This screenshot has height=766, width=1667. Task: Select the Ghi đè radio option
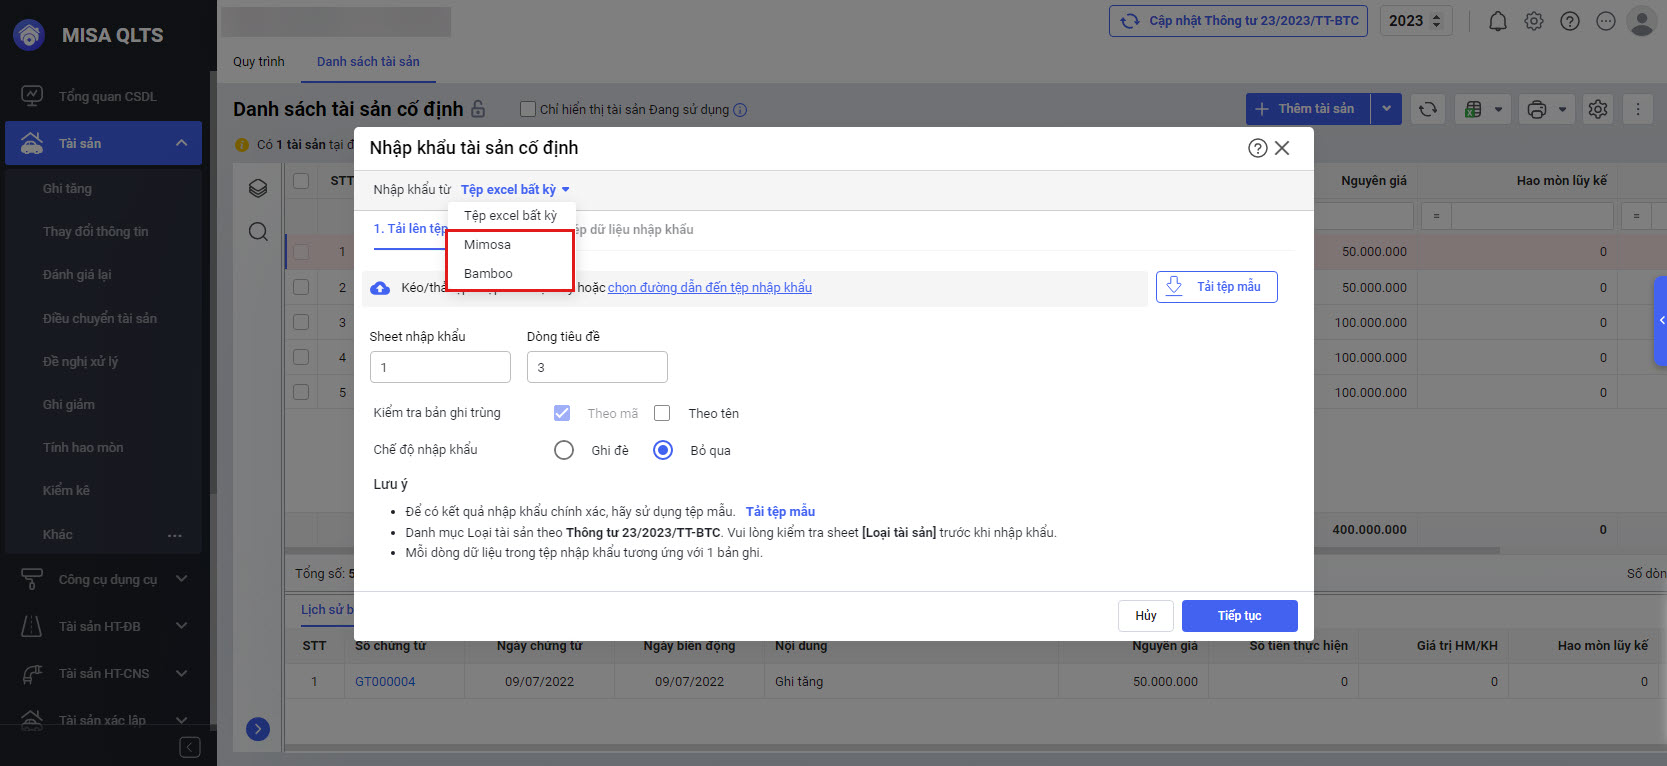[x=564, y=450]
